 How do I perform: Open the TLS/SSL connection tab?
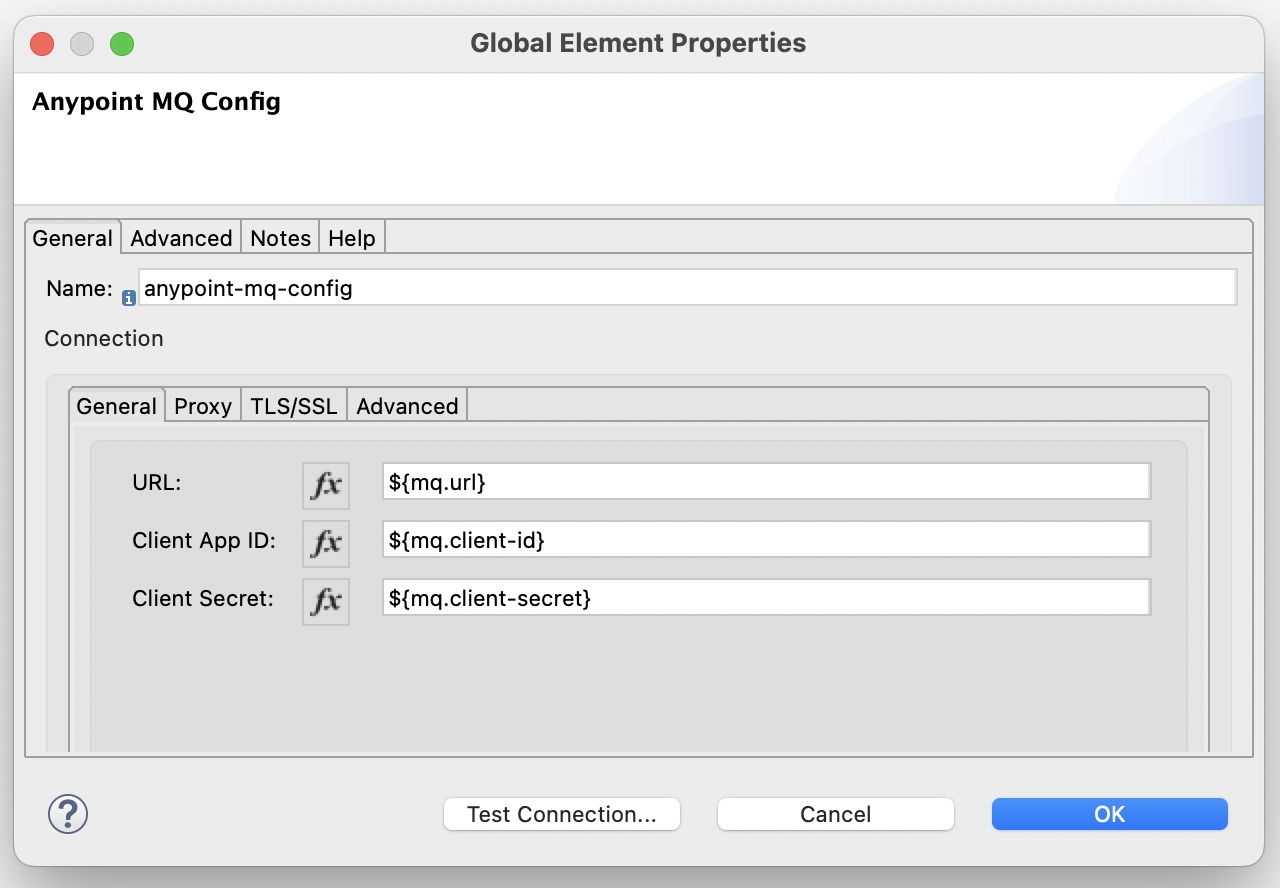coord(294,406)
